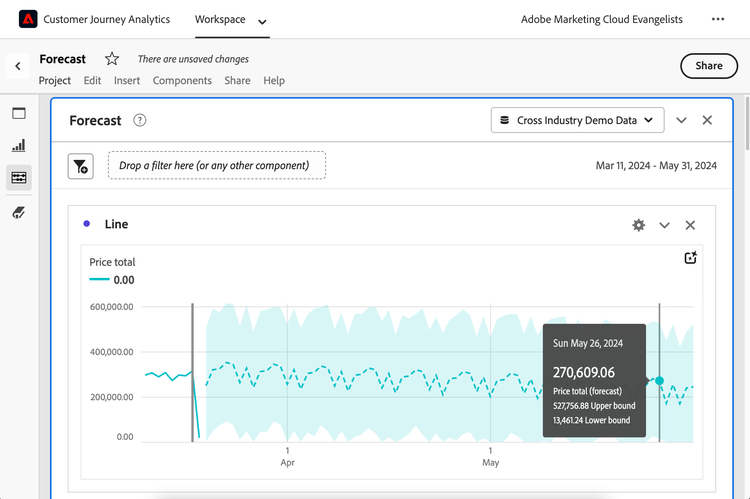Click the Share button
750x499 pixels.
708,66
